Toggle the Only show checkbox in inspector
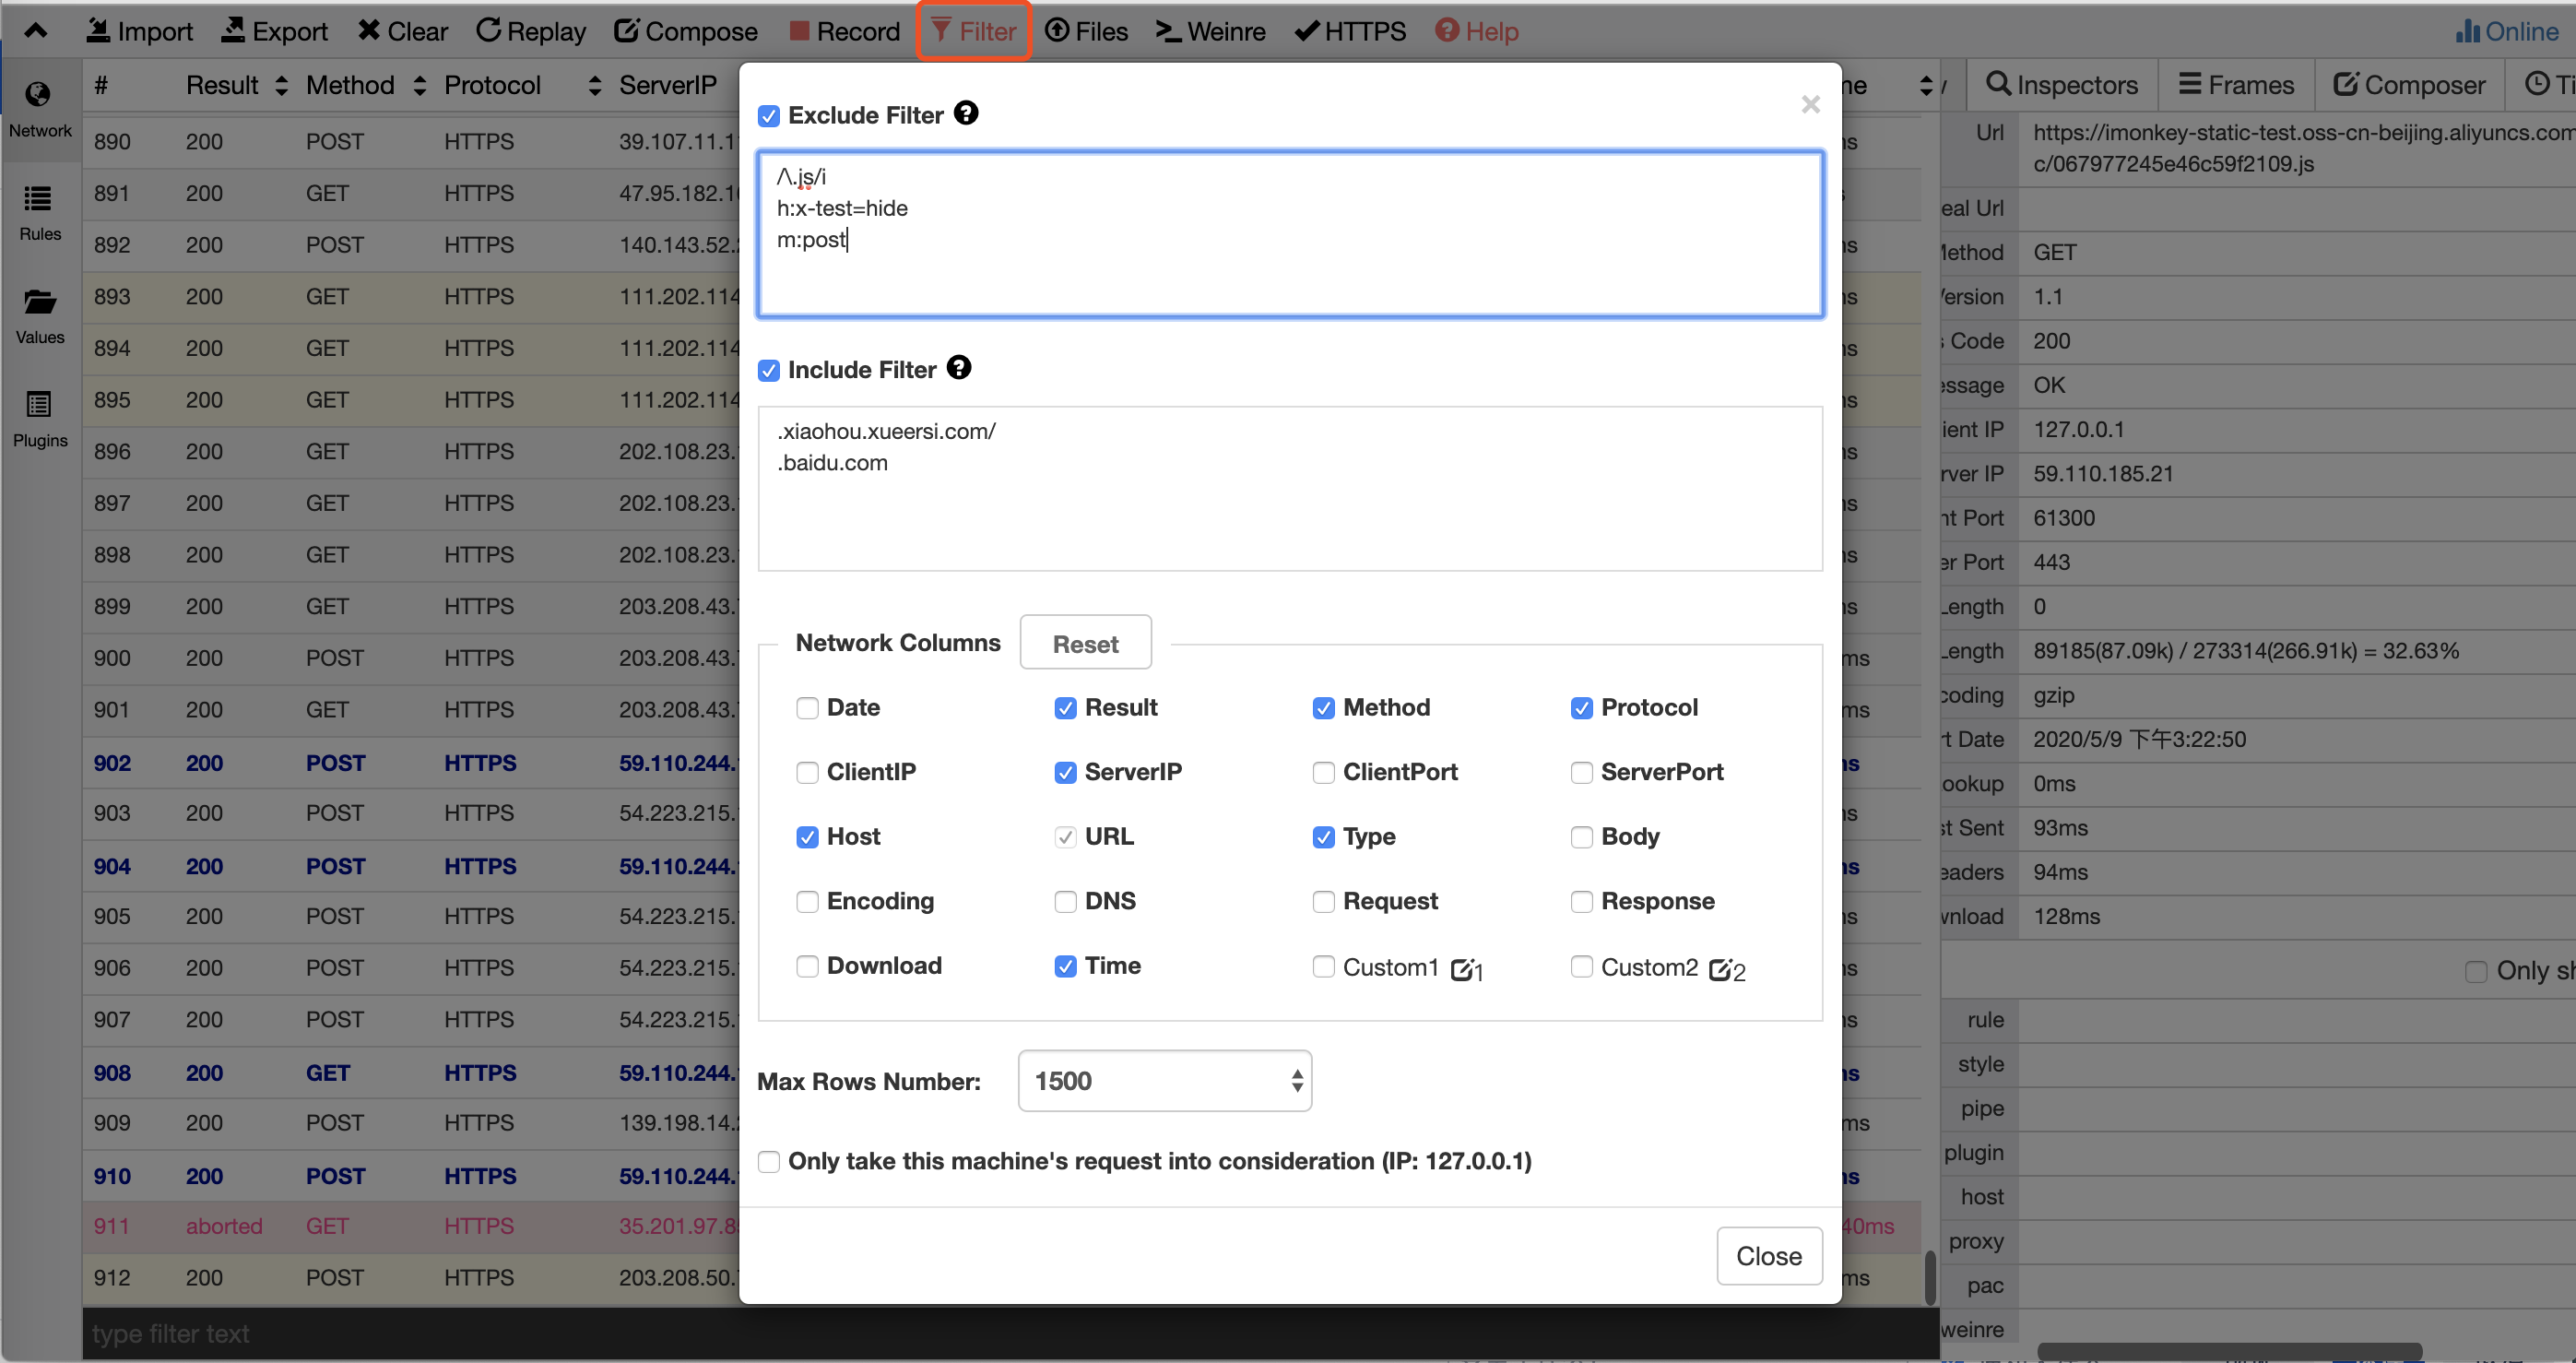 click(2476, 971)
